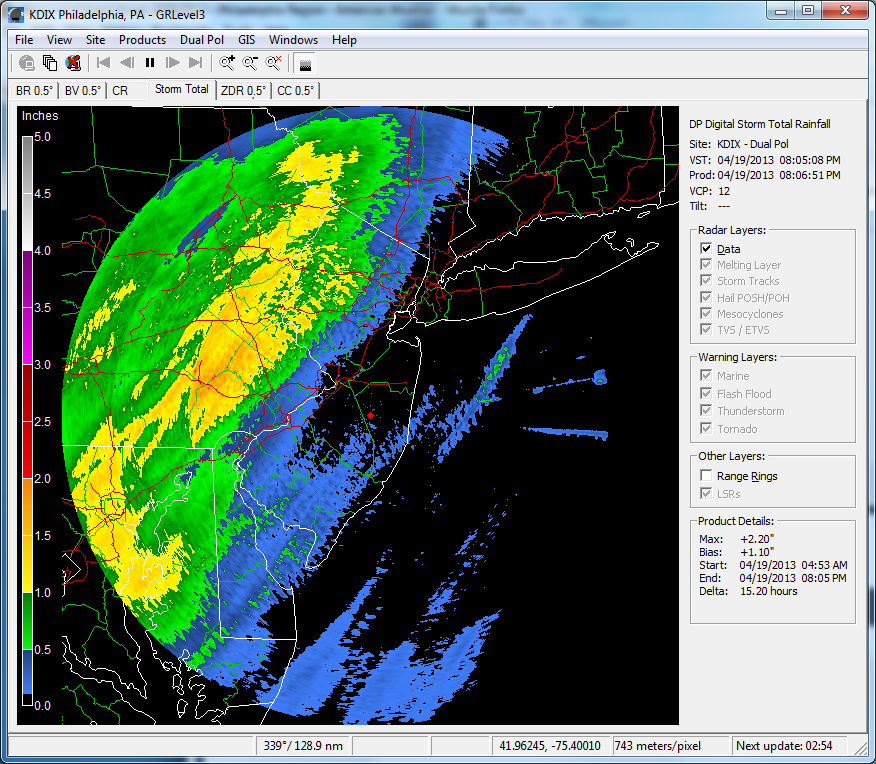Open the Help menu
The image size is (876, 764).
(x=344, y=40)
